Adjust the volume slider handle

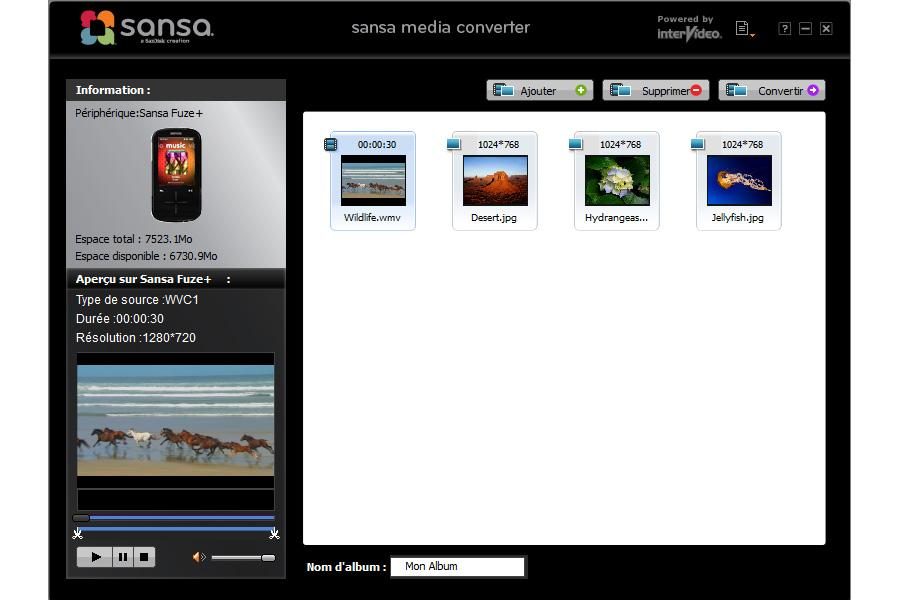pos(268,558)
